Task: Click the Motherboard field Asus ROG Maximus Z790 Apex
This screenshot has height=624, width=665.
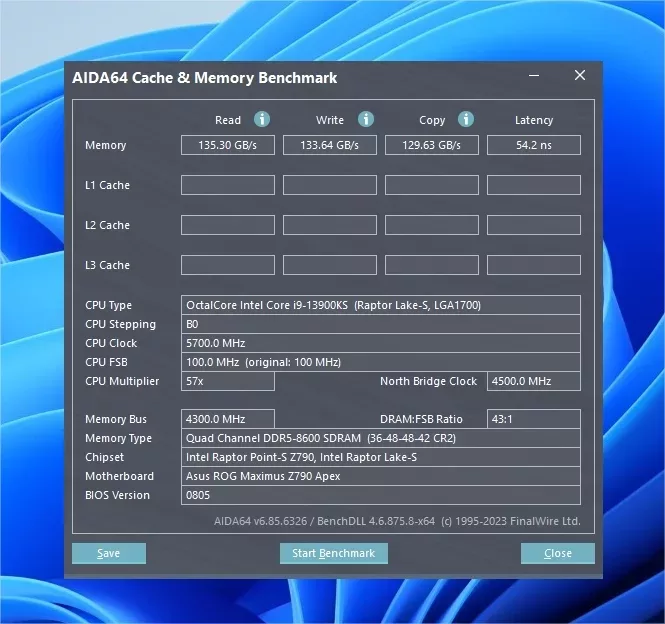Action: point(381,476)
